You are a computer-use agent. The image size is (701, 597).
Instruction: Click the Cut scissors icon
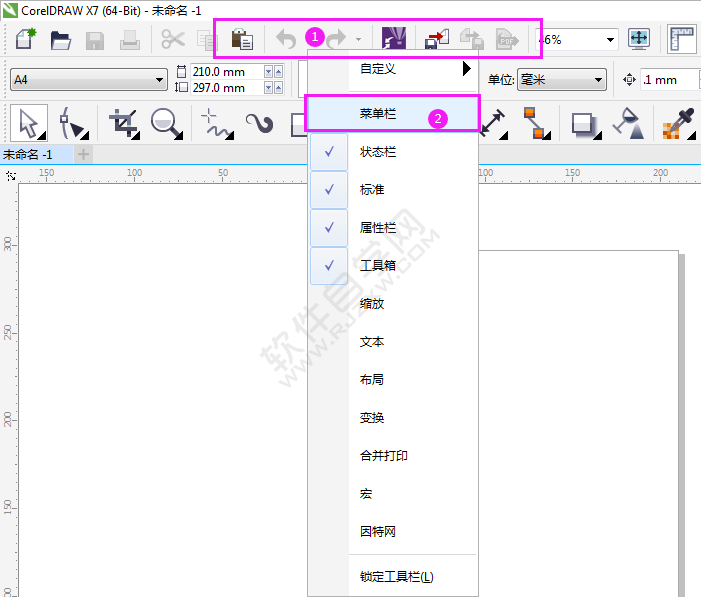pyautogui.click(x=173, y=39)
